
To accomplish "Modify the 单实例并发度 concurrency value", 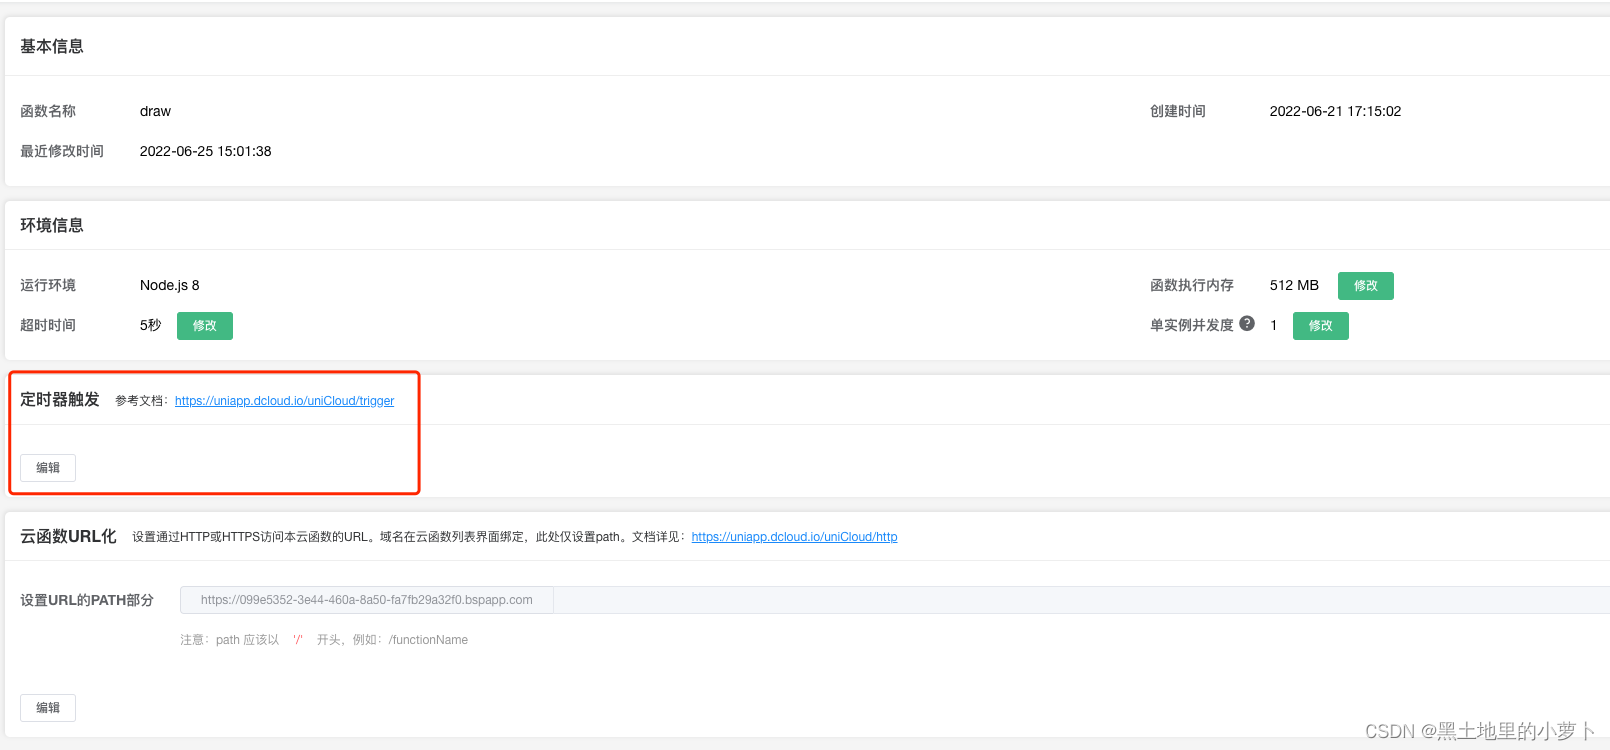I will [x=1321, y=326].
